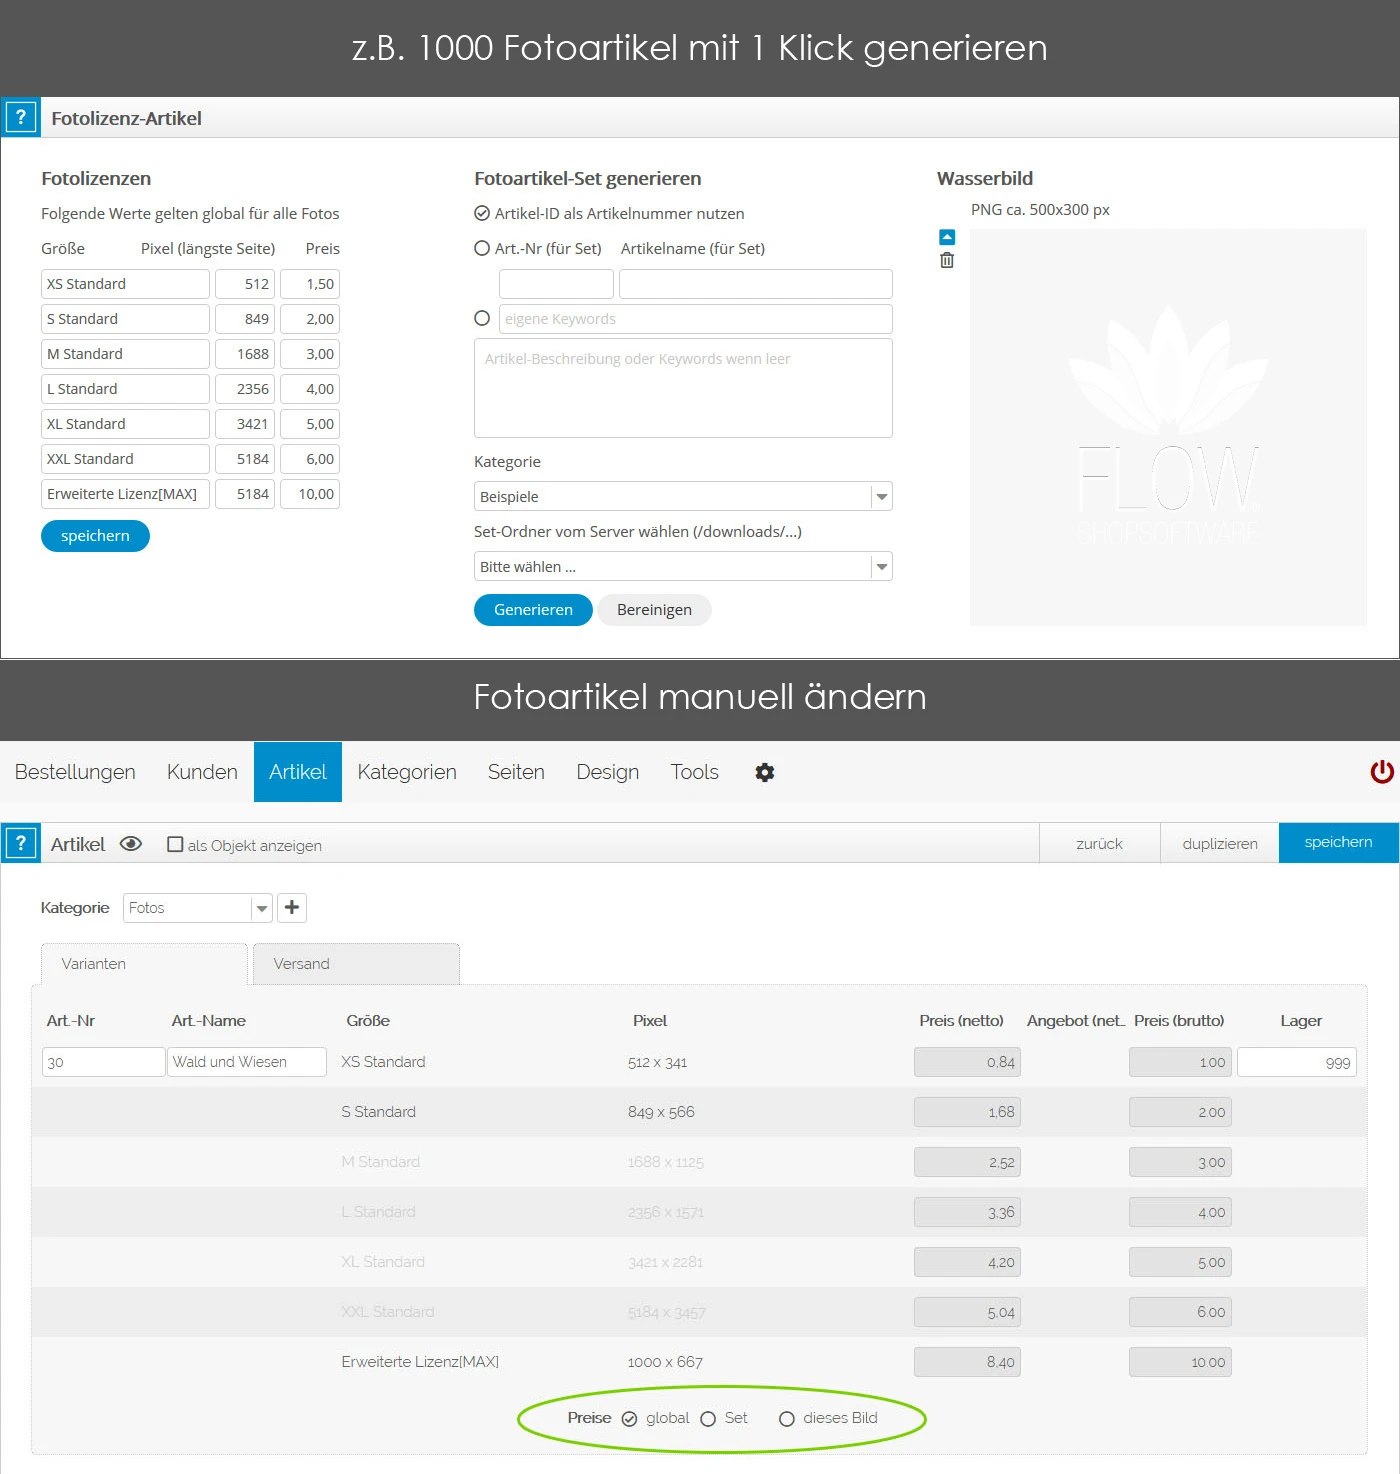Upload a watermark image via arrow icon
Viewport: 1400px width, 1474px height.
tap(947, 237)
